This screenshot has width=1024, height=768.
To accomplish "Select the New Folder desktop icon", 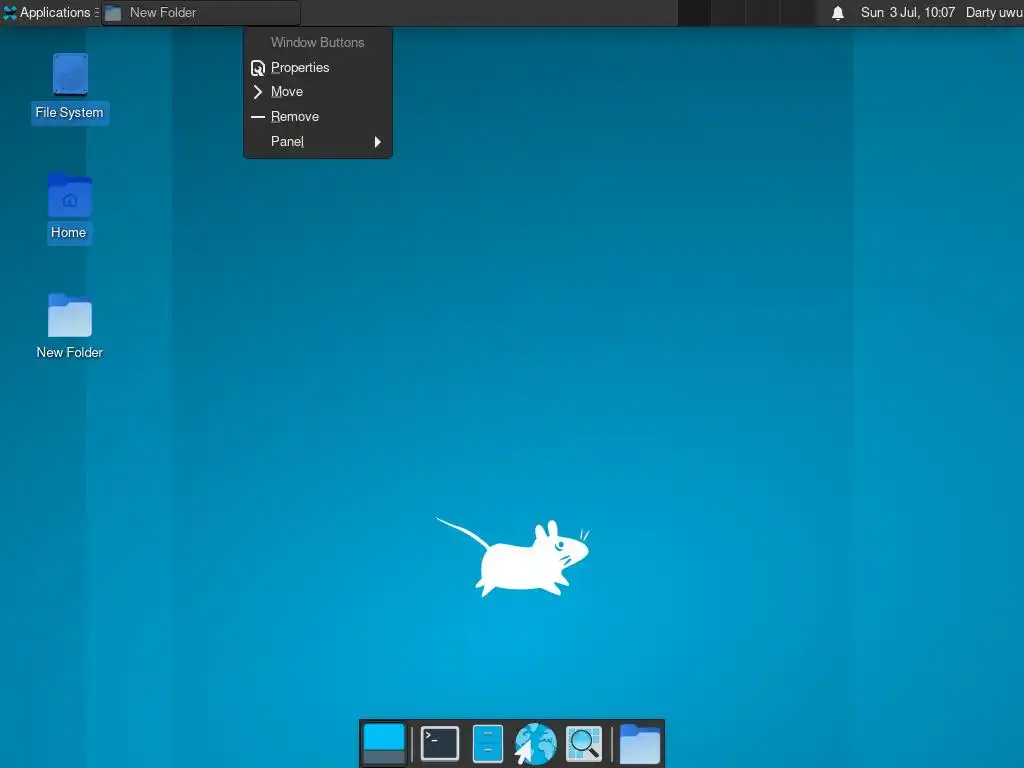I will pyautogui.click(x=70, y=315).
